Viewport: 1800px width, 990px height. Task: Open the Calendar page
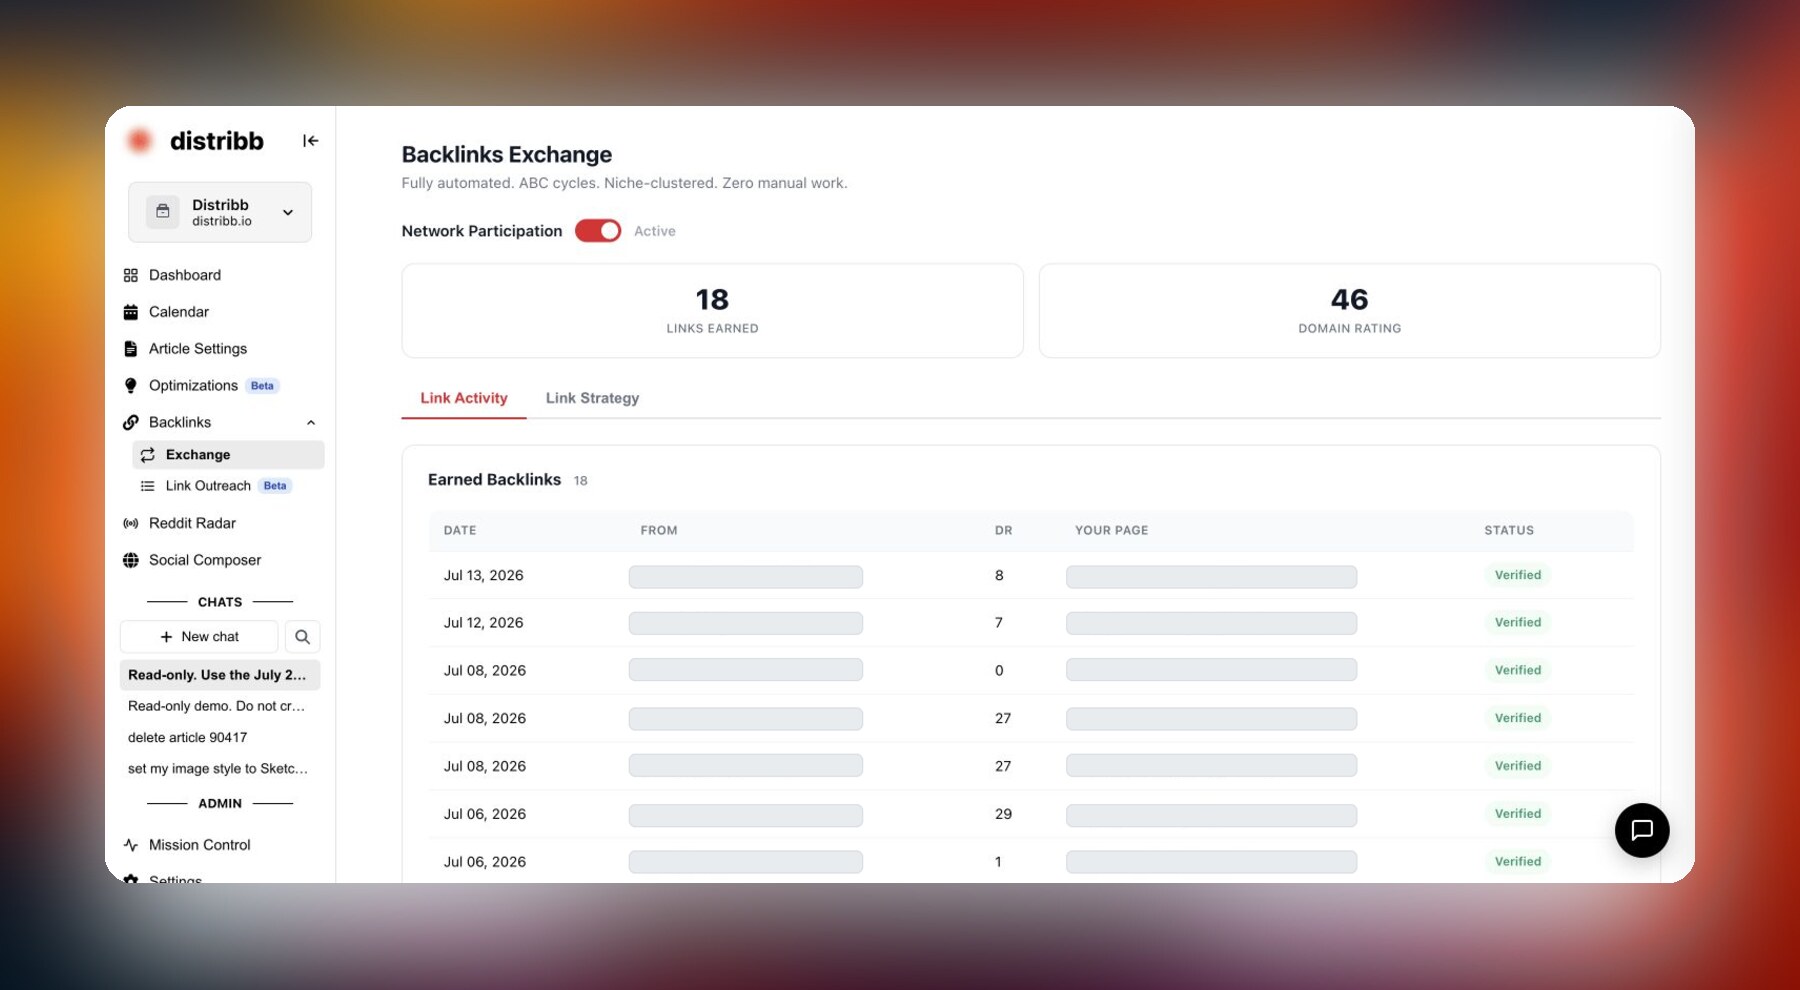click(x=179, y=312)
